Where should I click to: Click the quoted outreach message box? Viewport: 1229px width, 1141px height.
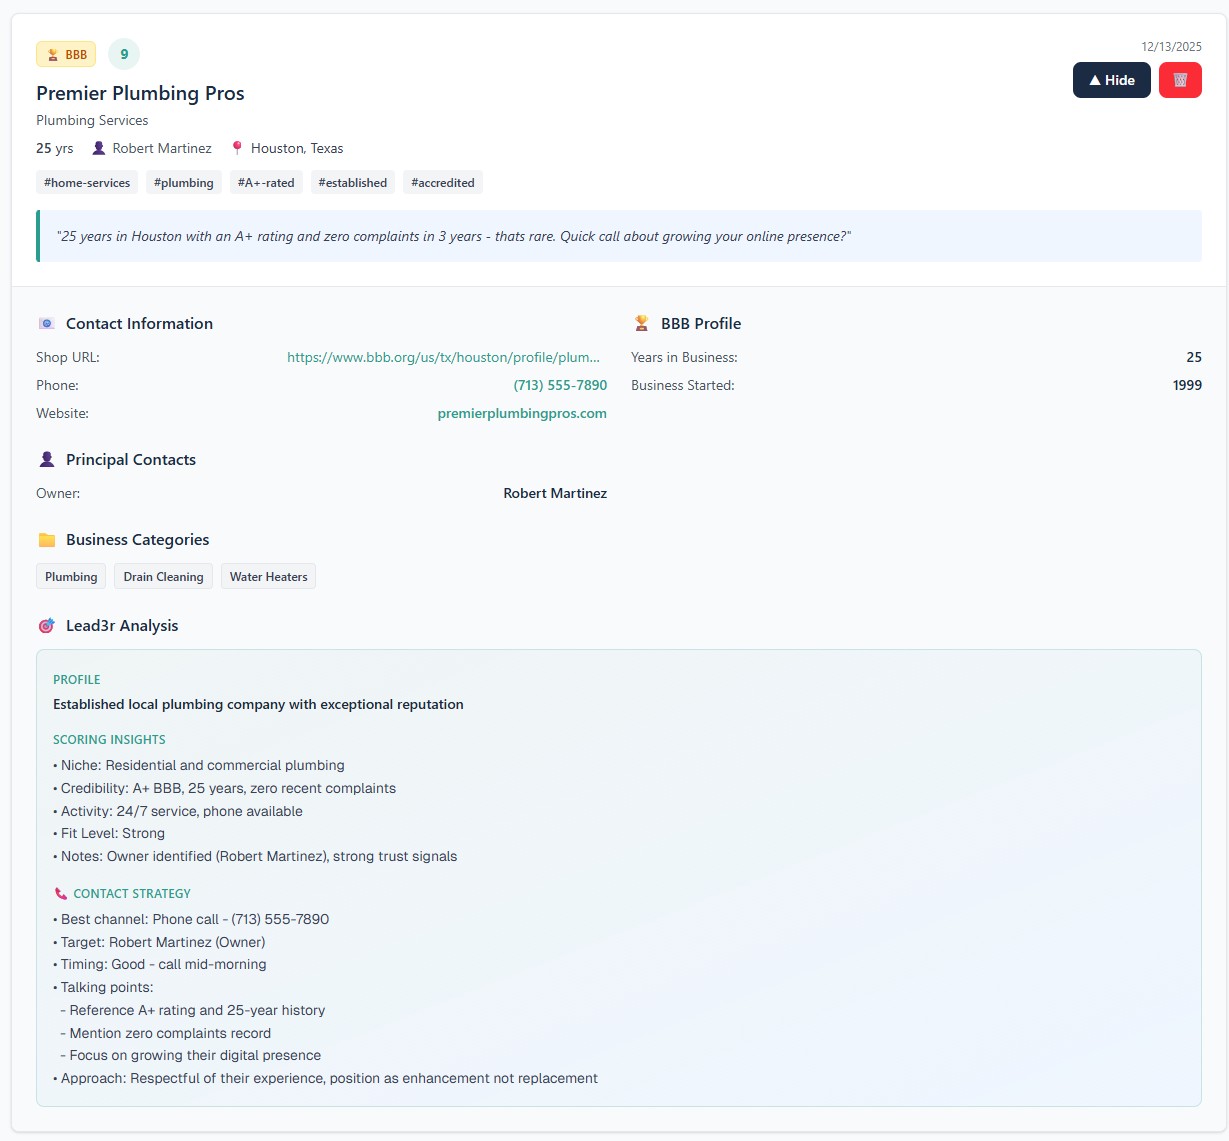coord(619,236)
